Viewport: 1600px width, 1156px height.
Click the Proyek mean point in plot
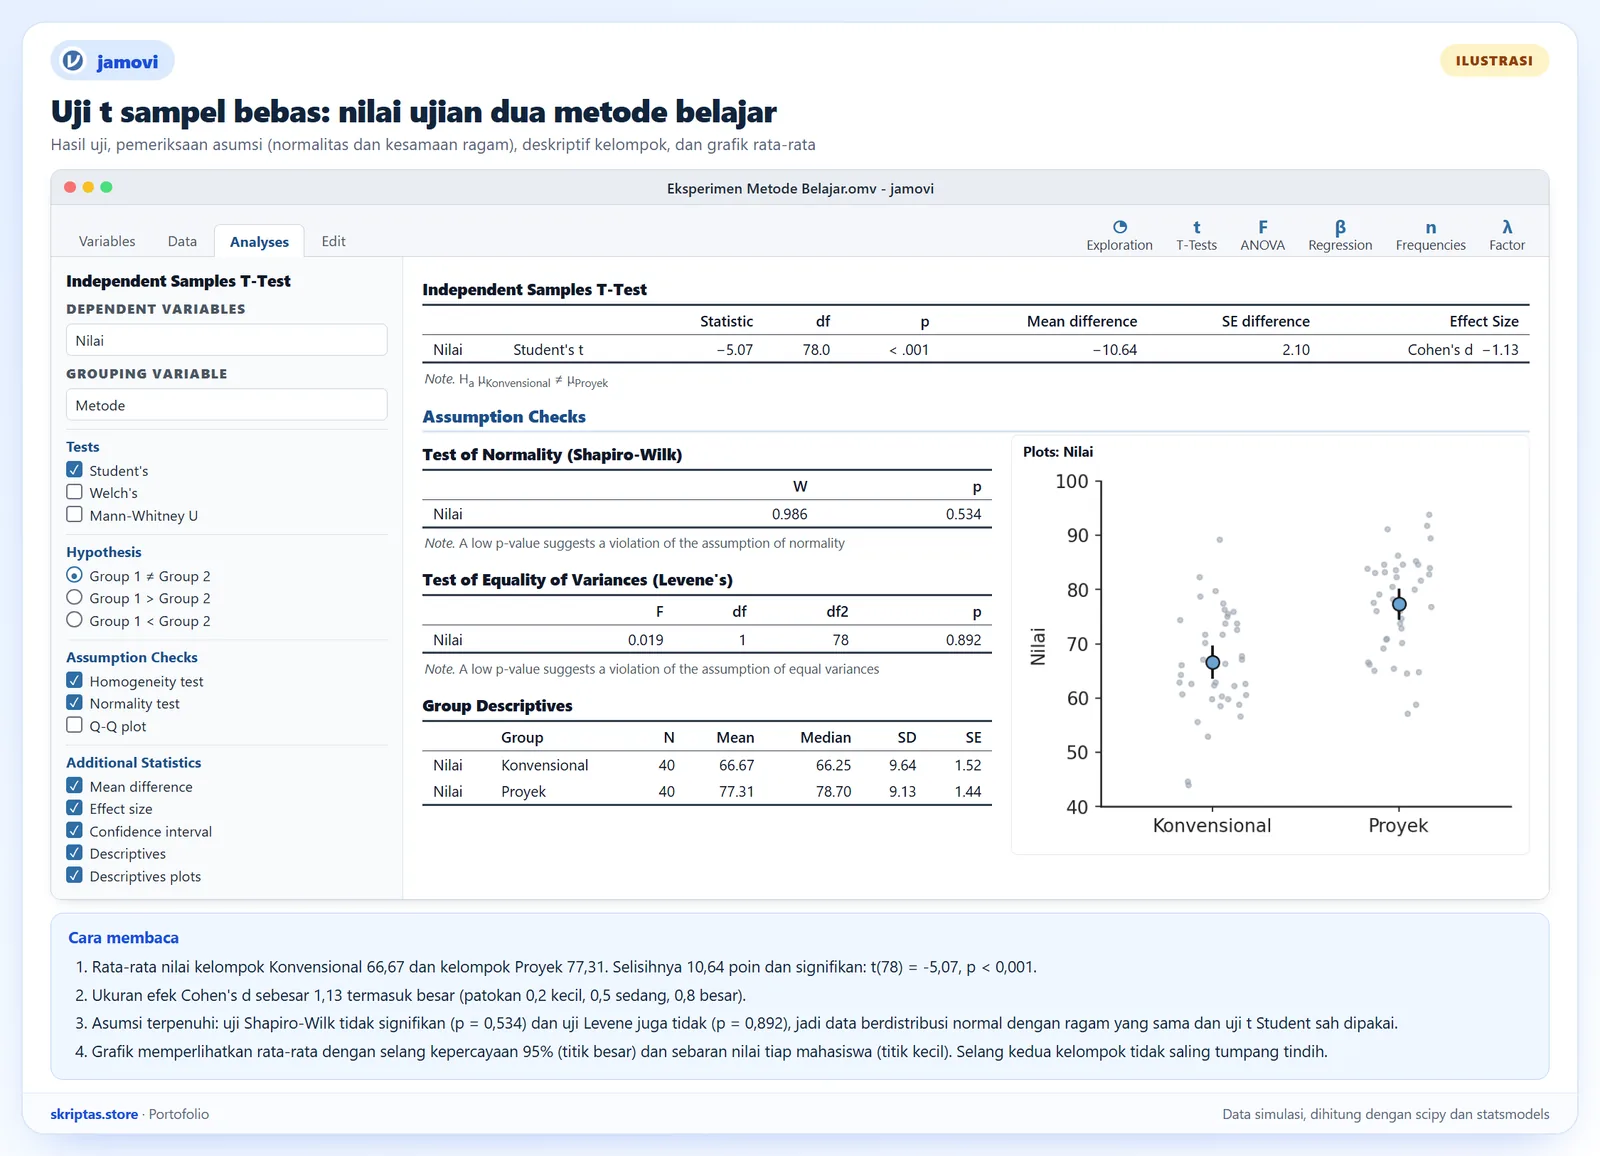(x=1399, y=604)
